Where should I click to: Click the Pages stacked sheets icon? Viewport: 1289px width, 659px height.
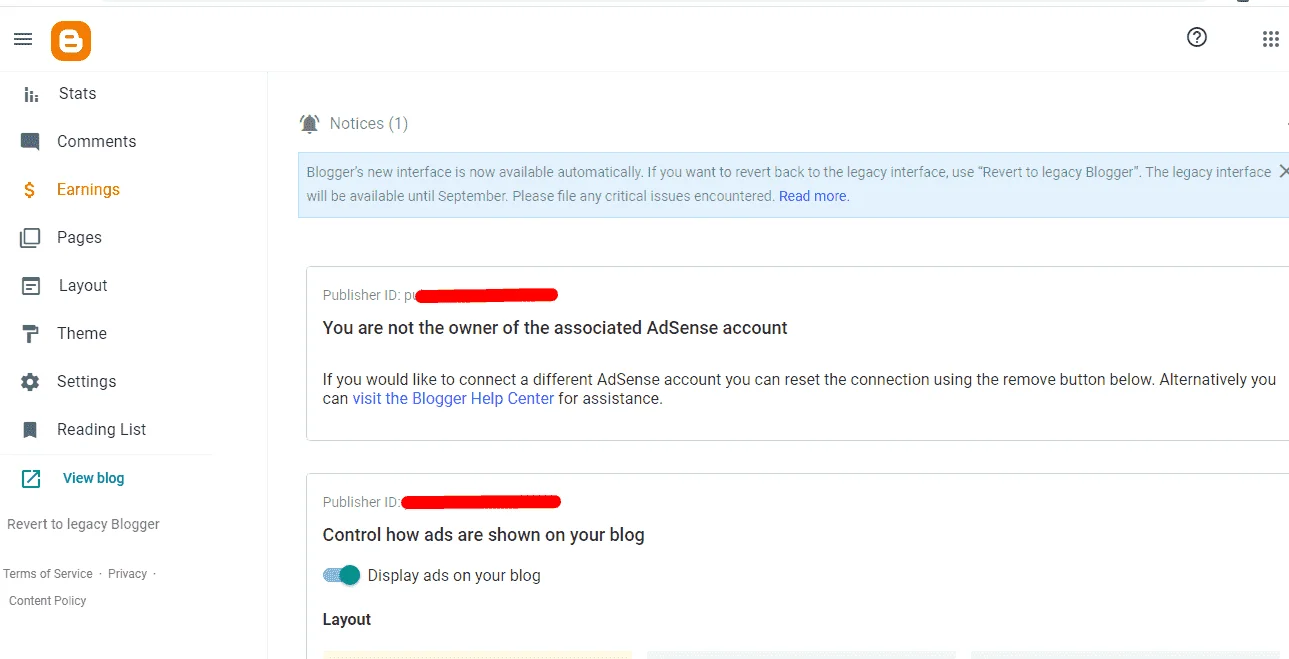(x=30, y=238)
